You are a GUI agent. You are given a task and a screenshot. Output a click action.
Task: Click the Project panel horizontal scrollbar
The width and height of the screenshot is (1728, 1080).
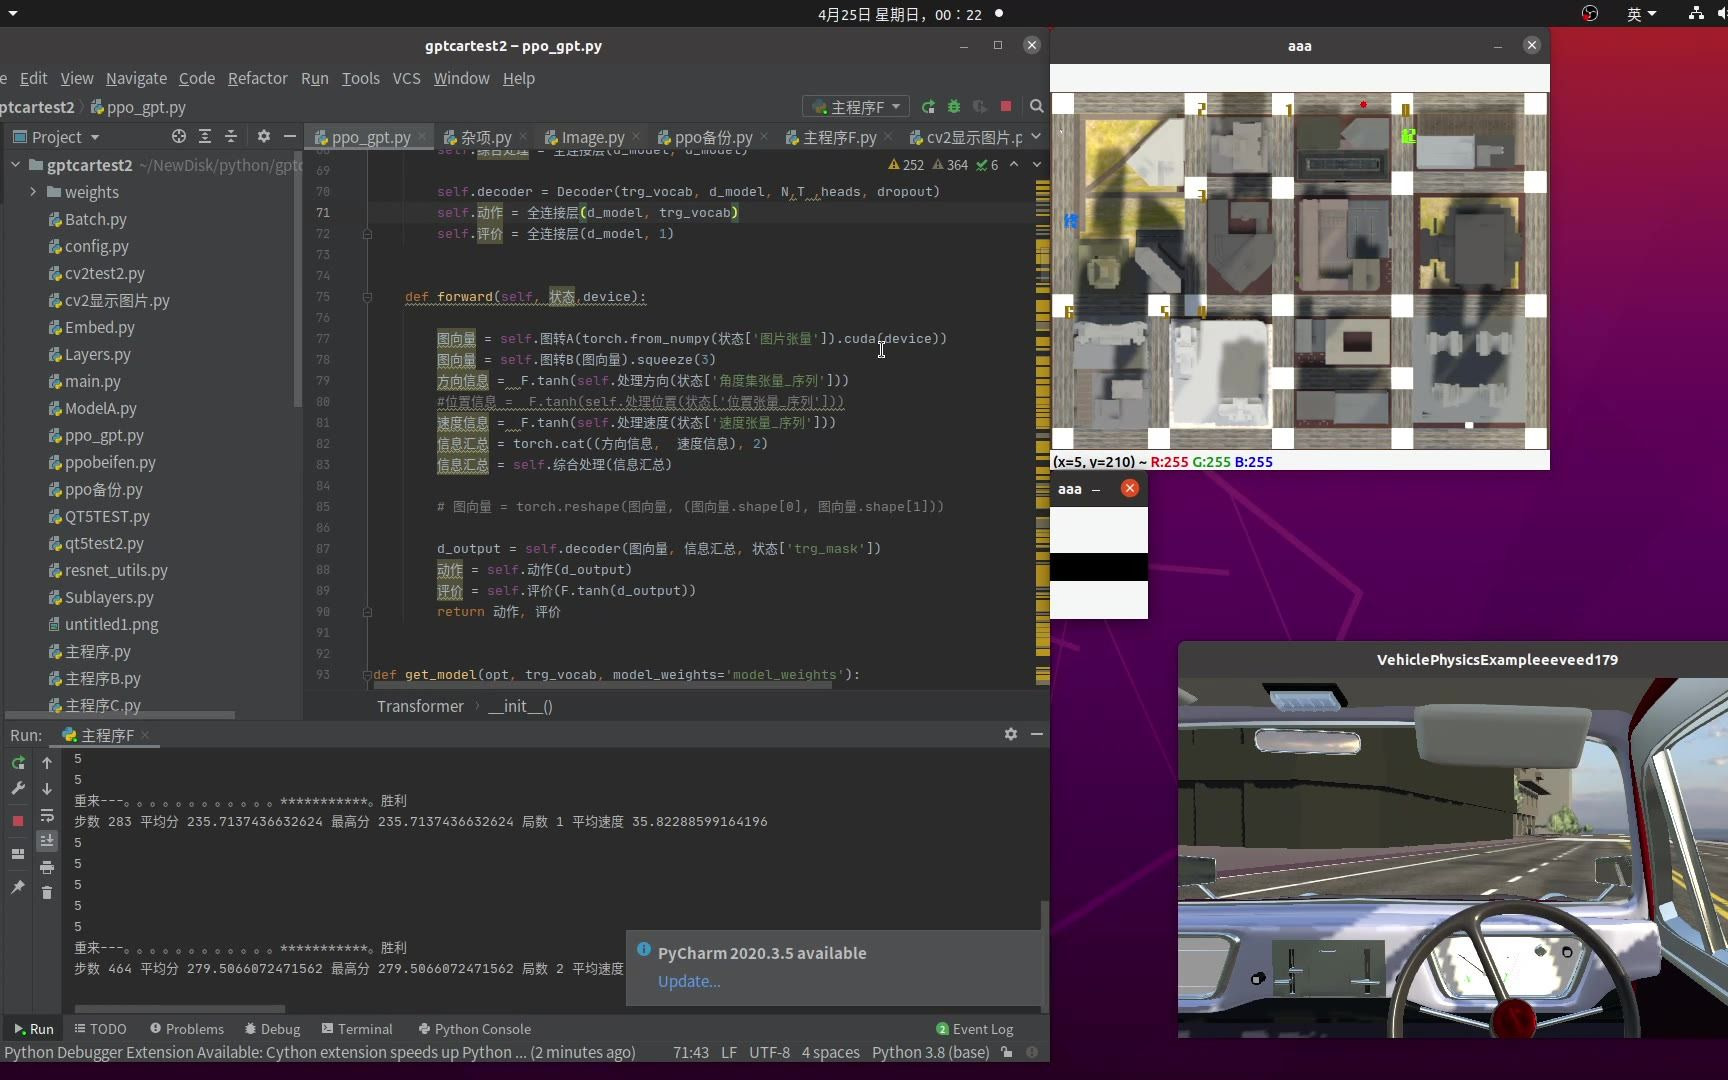[120, 715]
